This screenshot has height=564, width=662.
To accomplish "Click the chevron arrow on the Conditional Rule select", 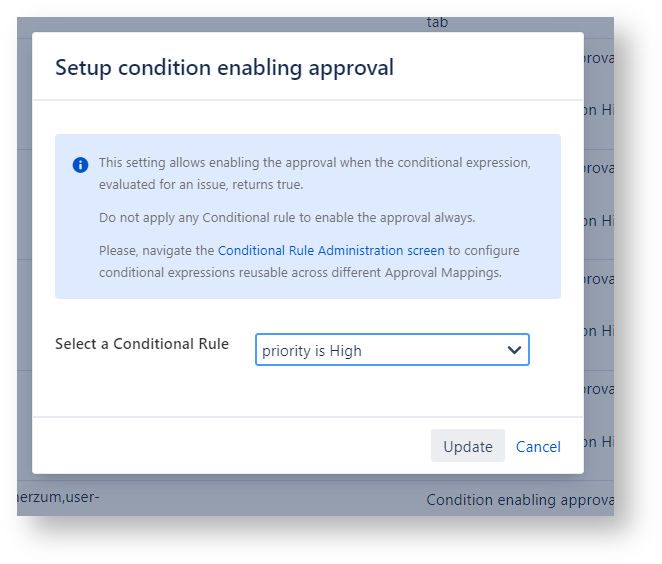I will click(x=515, y=350).
